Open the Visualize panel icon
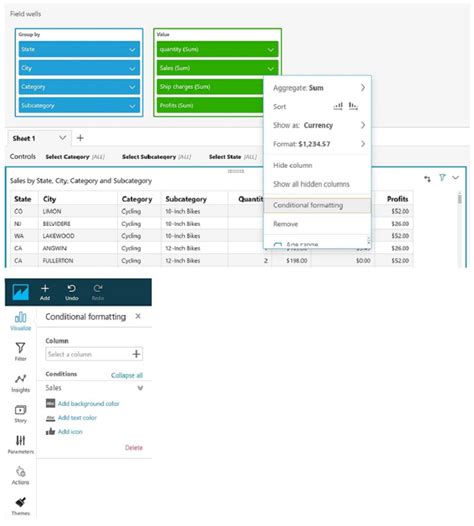474x526 pixels. tap(20, 321)
